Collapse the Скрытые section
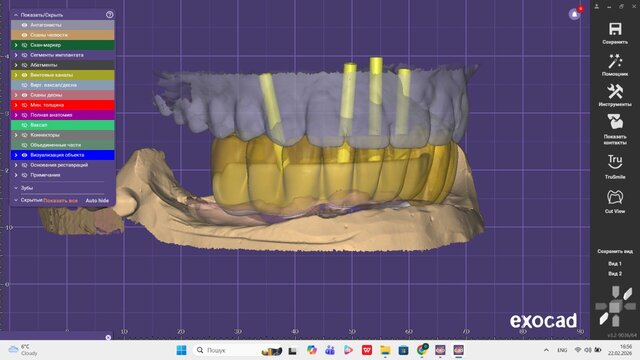 click(16, 200)
